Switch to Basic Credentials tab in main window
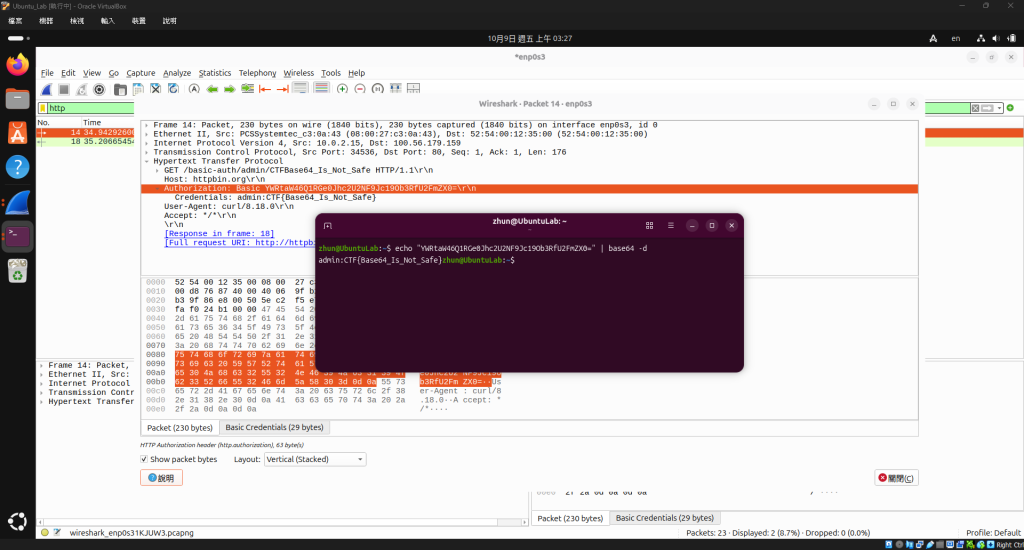This screenshot has width=1024, height=550. click(x=665, y=518)
